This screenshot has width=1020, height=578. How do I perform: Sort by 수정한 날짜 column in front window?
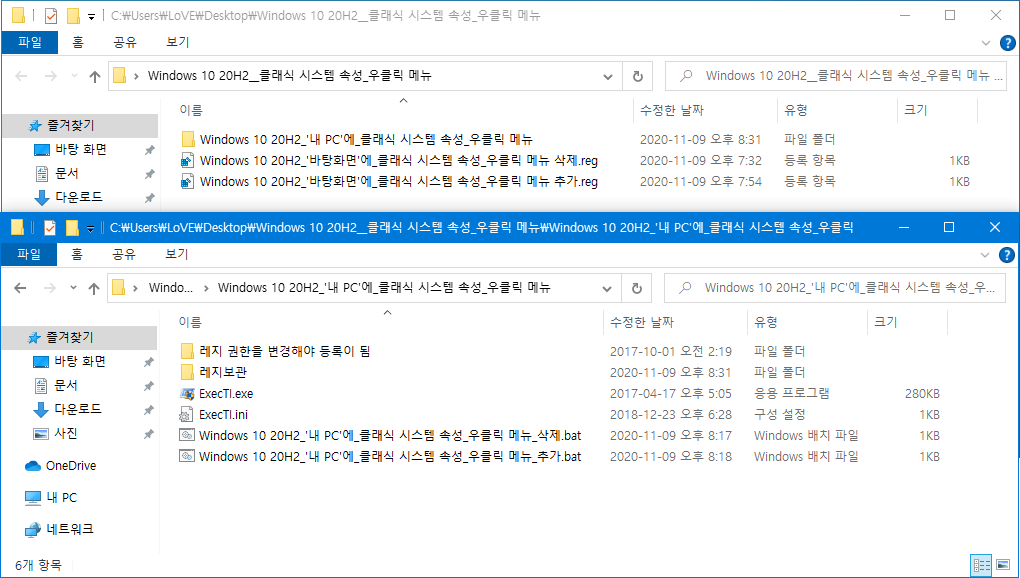(x=641, y=322)
